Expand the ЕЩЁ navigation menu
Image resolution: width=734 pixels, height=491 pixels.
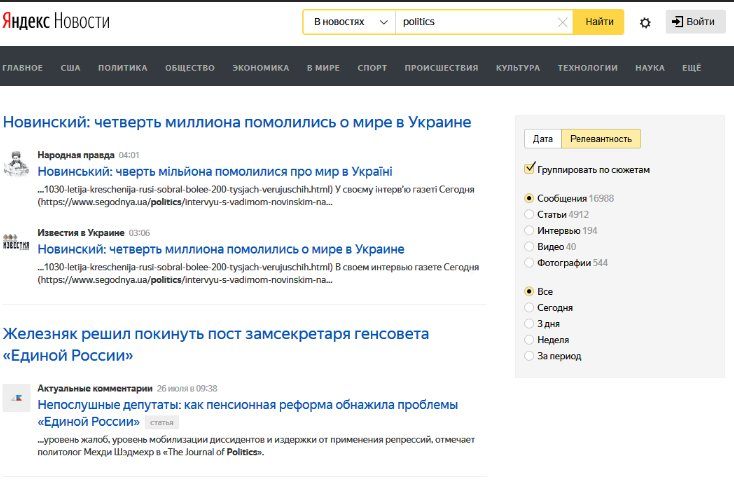691,68
